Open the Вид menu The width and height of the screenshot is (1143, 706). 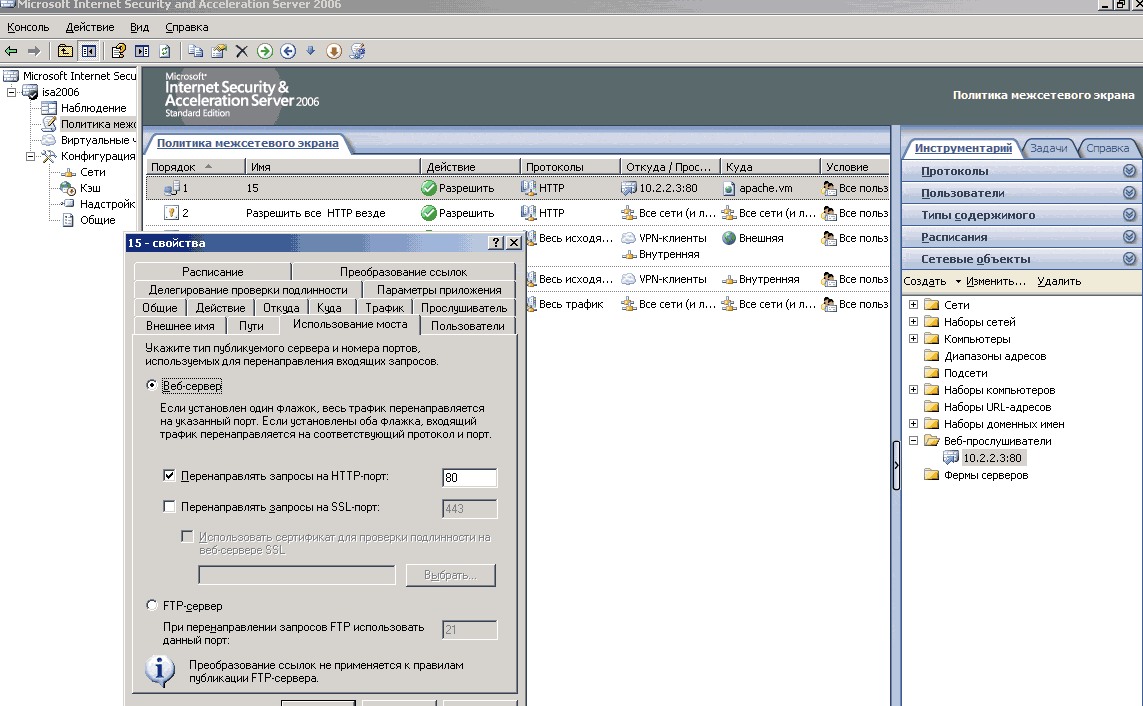(x=139, y=27)
